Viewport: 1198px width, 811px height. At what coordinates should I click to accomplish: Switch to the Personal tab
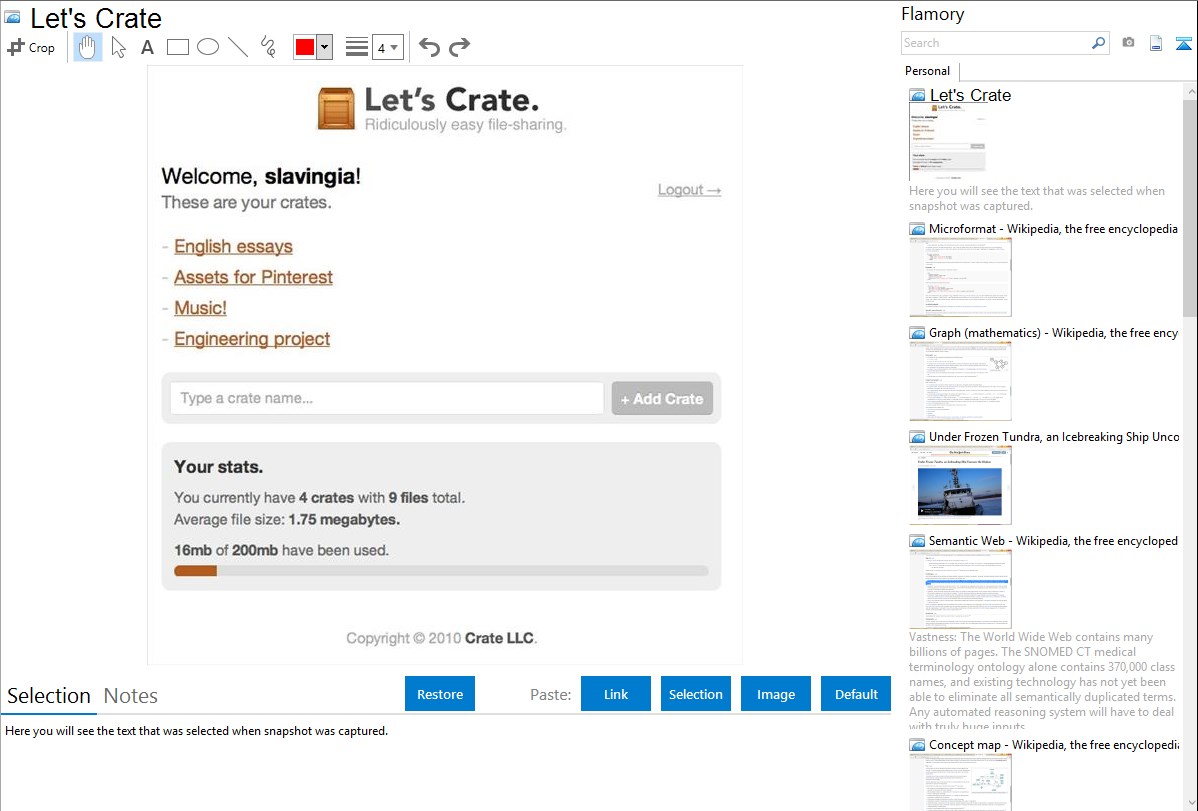click(928, 71)
